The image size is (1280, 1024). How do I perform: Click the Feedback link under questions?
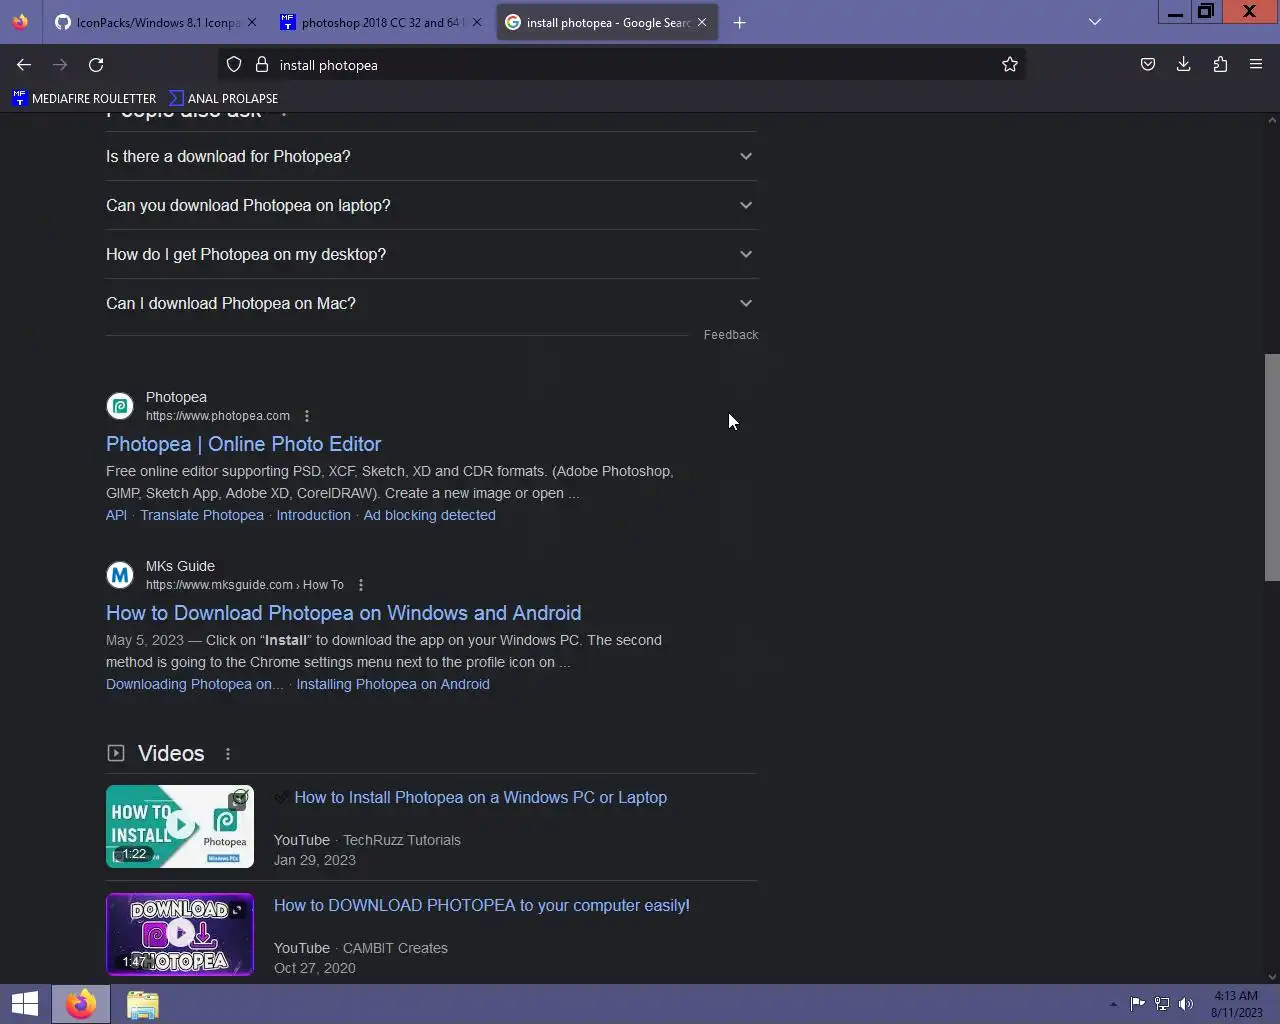coord(731,335)
